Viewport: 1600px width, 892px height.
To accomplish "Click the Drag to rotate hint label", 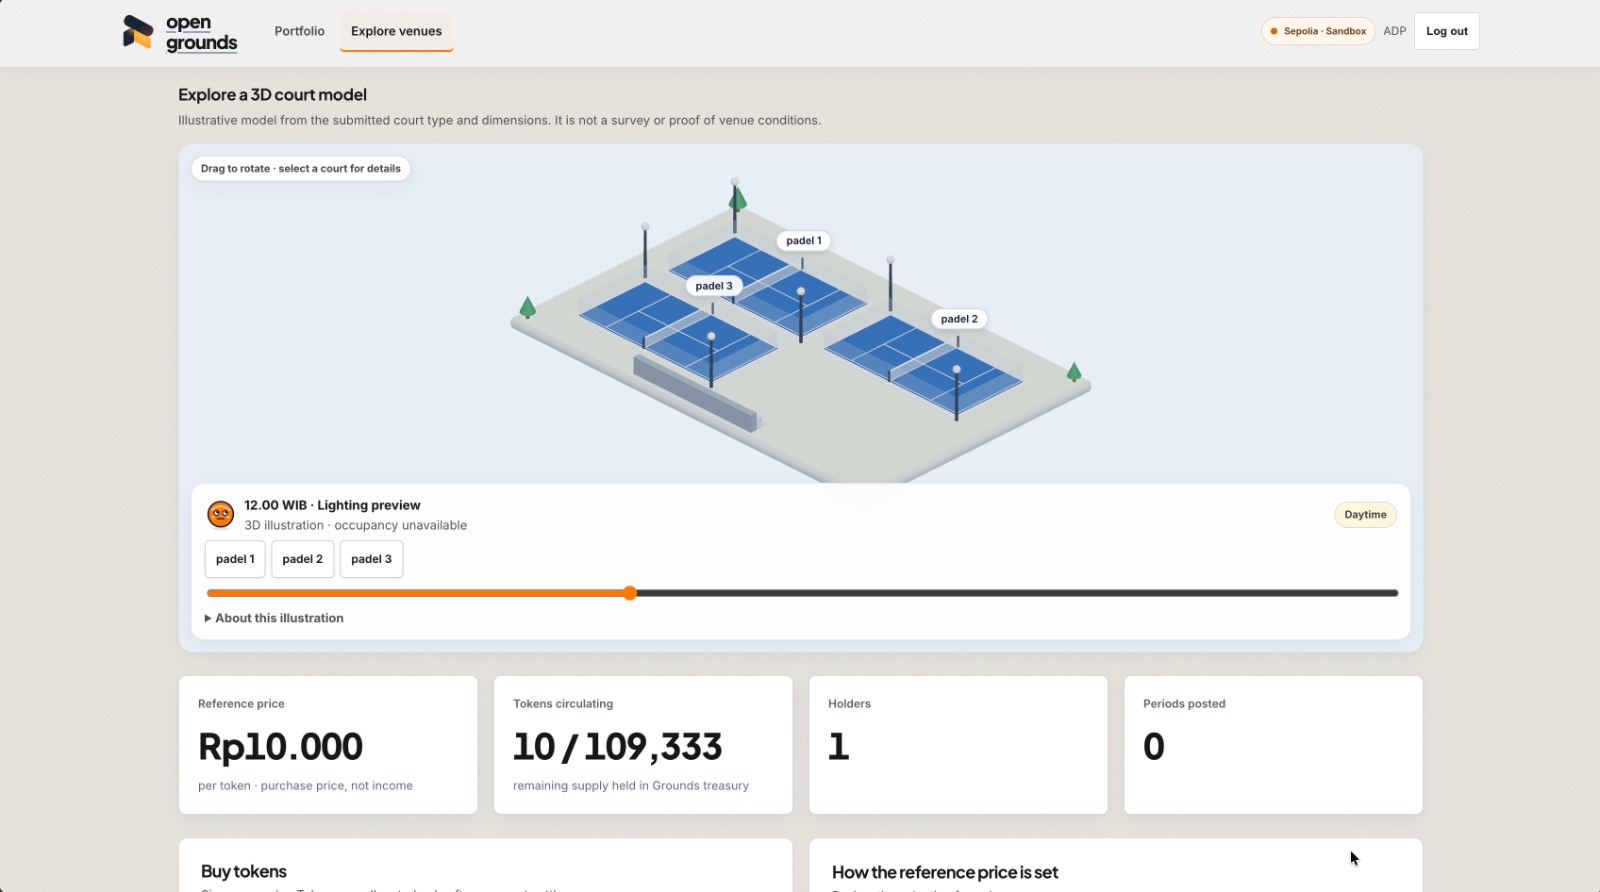I will pos(301,169).
